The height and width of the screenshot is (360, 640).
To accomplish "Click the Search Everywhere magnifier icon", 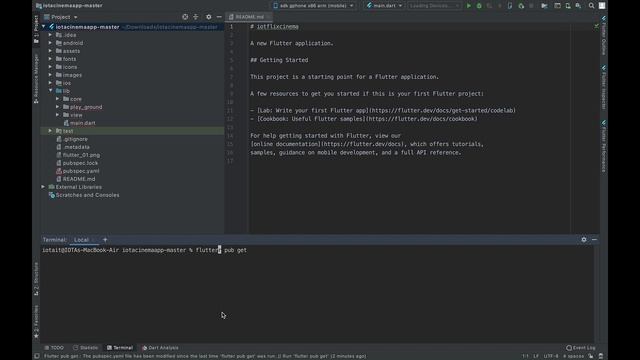I will pos(591,6).
